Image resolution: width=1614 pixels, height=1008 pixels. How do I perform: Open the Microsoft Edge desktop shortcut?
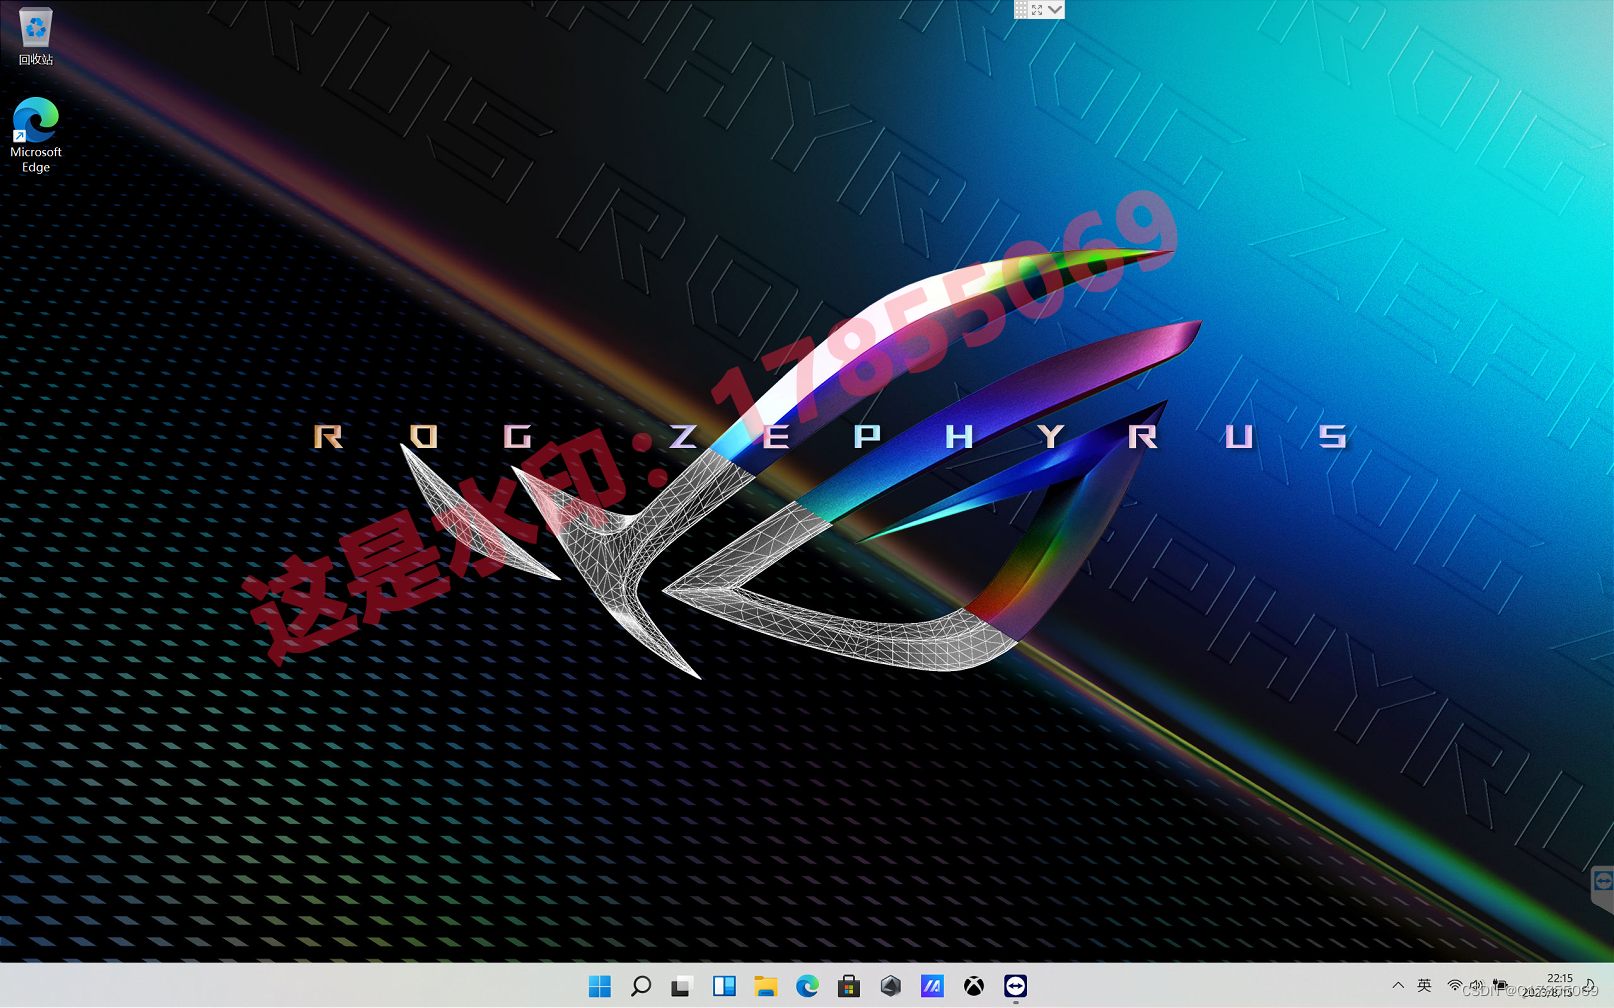(35, 120)
